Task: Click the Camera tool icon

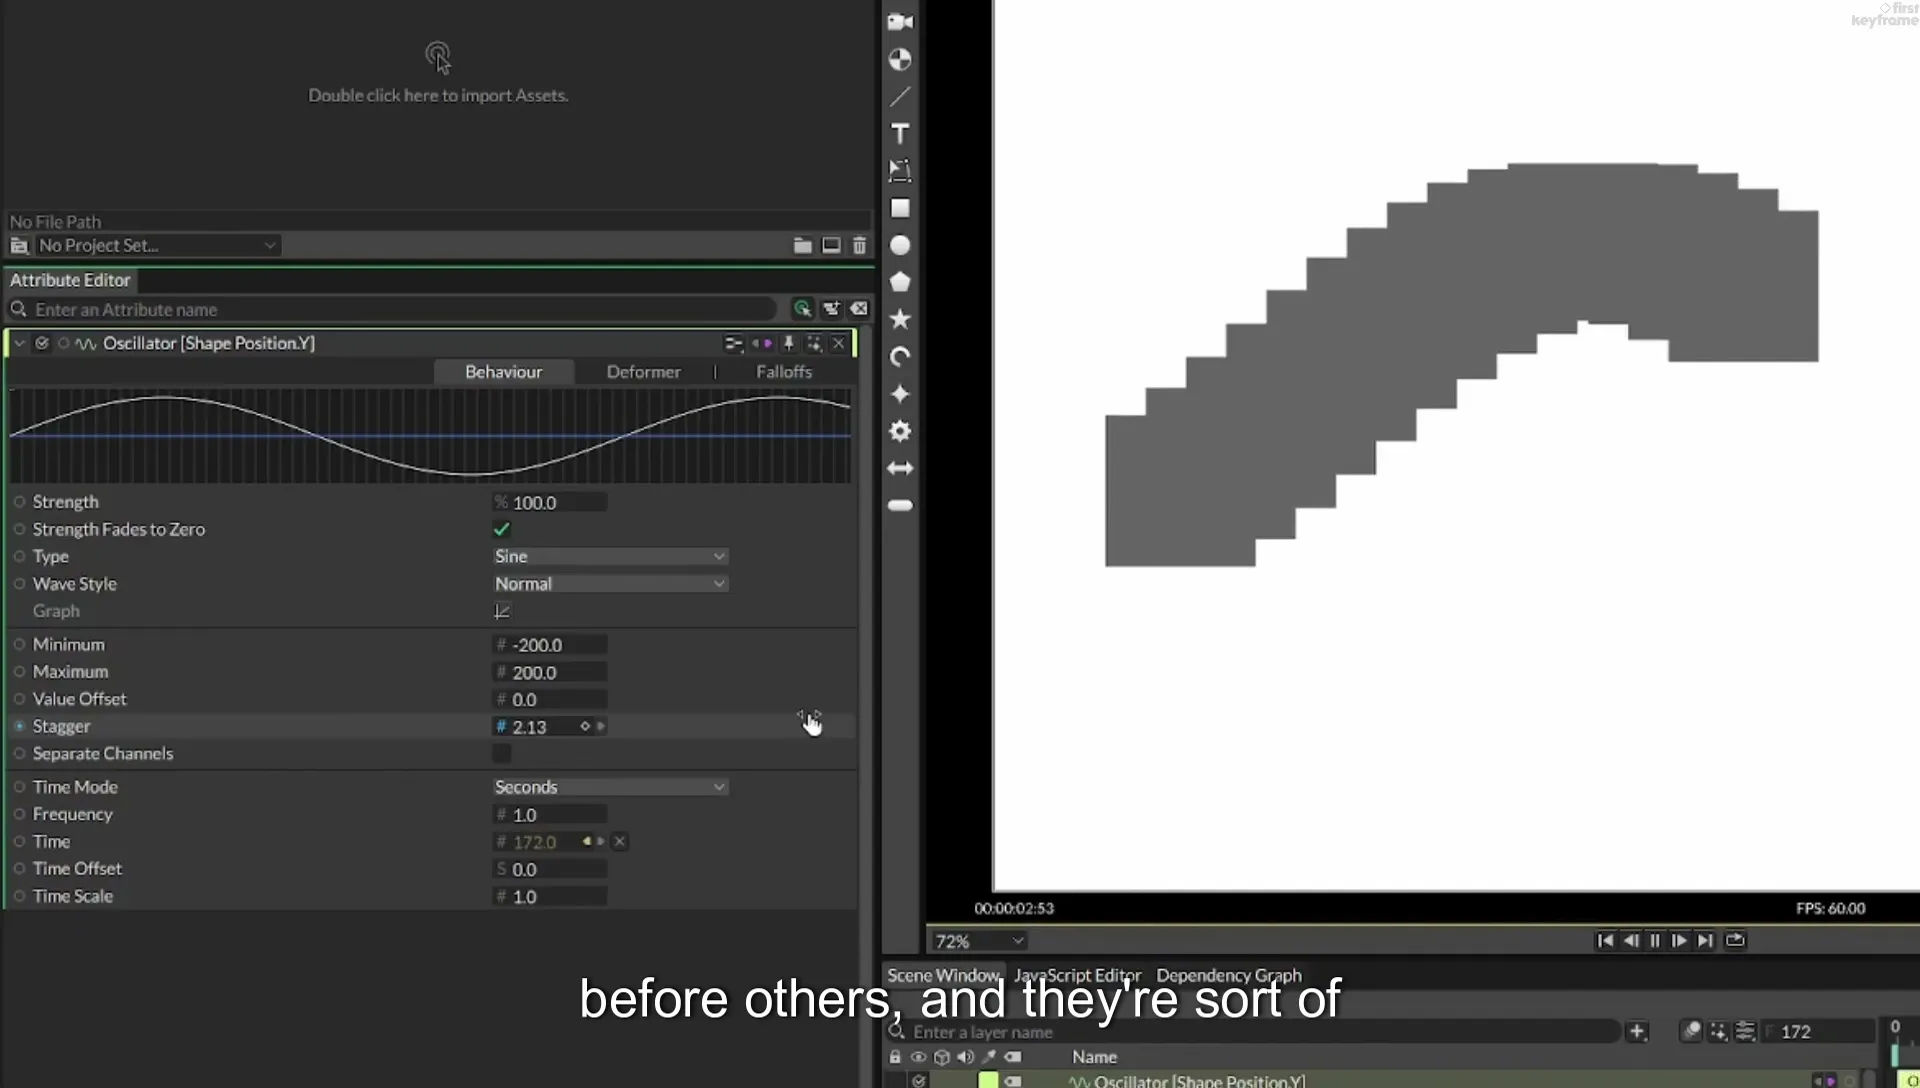Action: 900,22
